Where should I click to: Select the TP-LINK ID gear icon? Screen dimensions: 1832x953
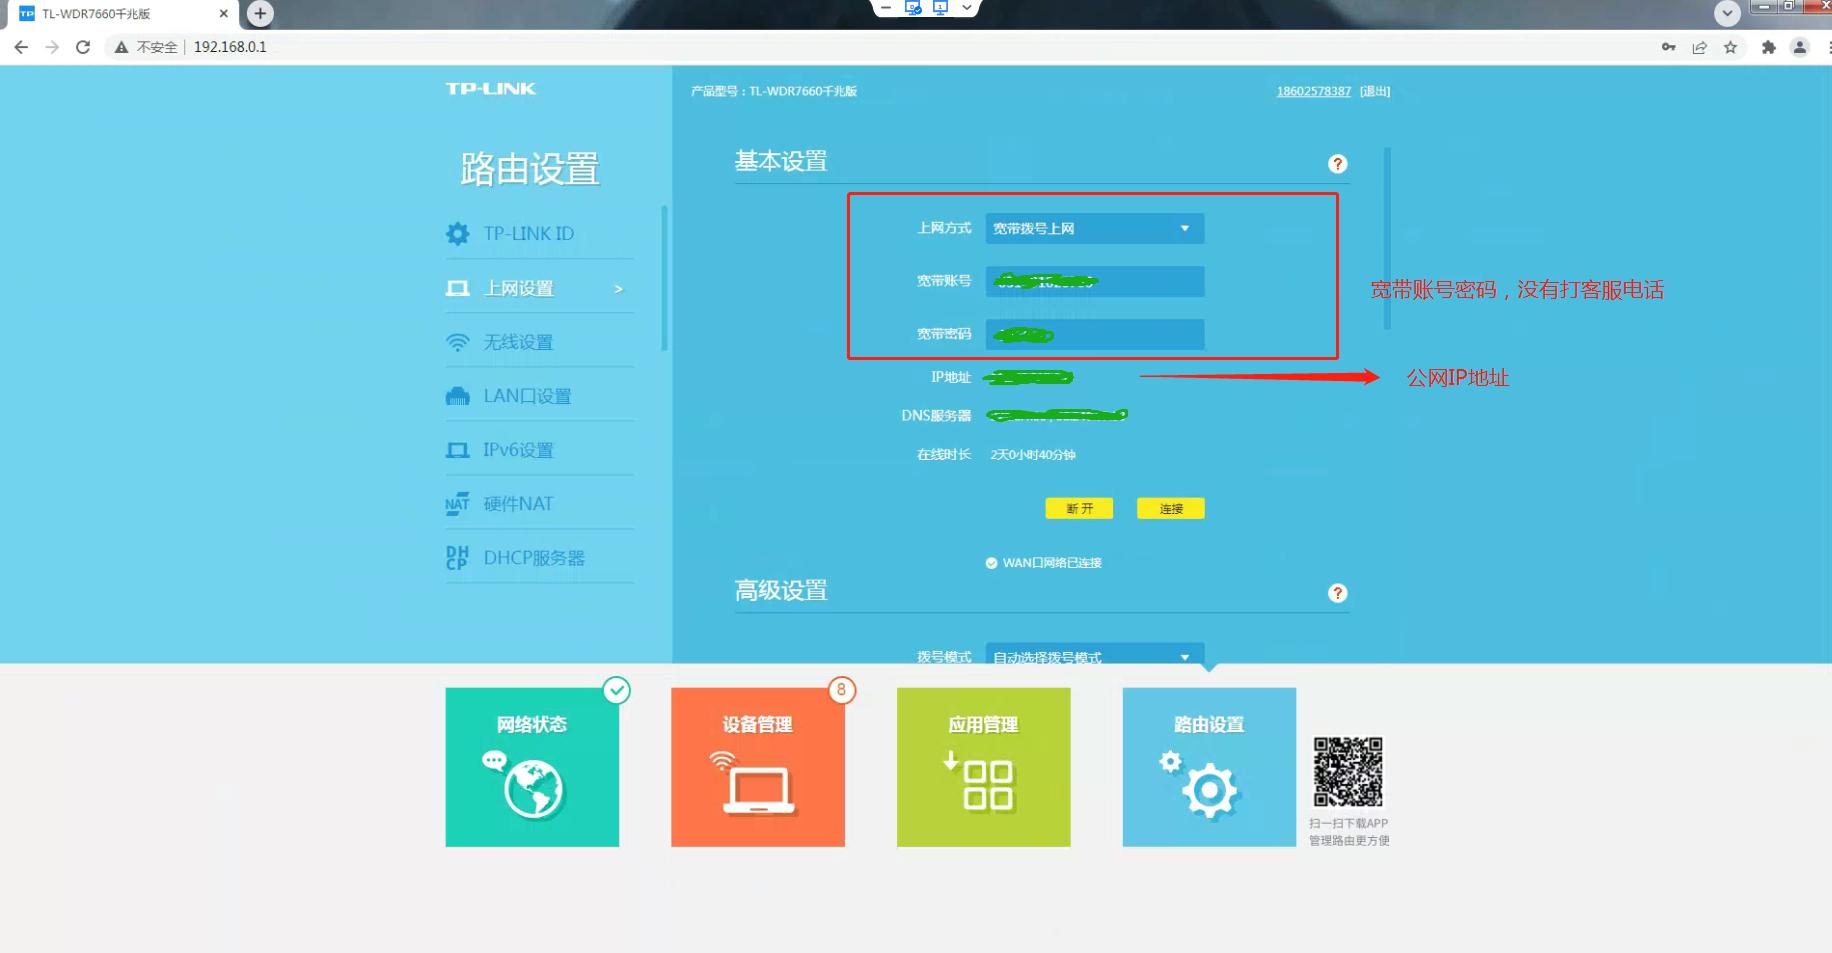458,233
